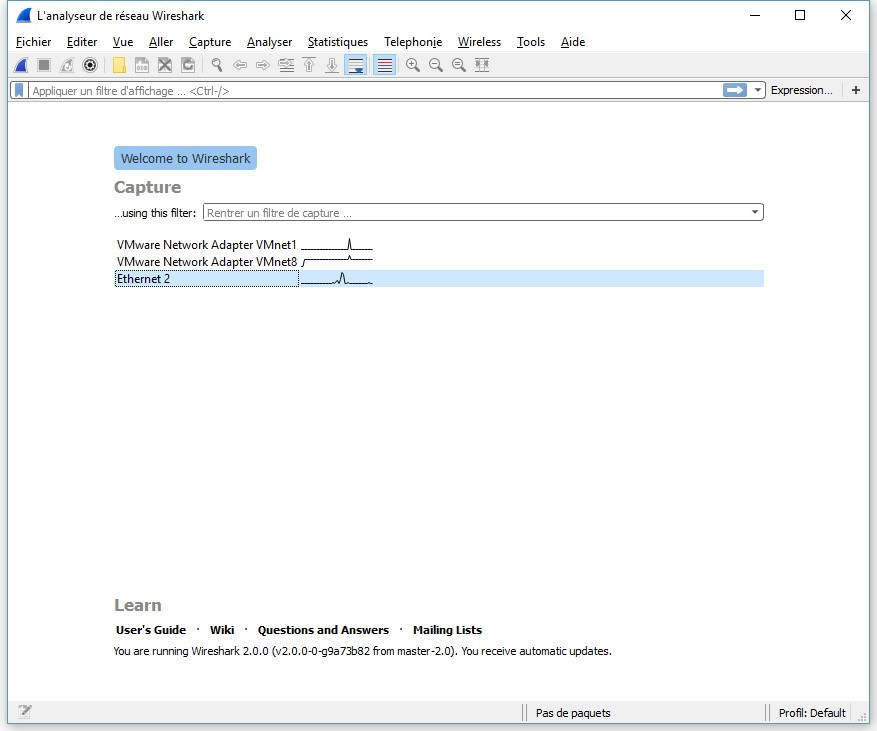Start capturing packets with the shark fin icon
The width and height of the screenshot is (877, 731).
[x=21, y=65]
